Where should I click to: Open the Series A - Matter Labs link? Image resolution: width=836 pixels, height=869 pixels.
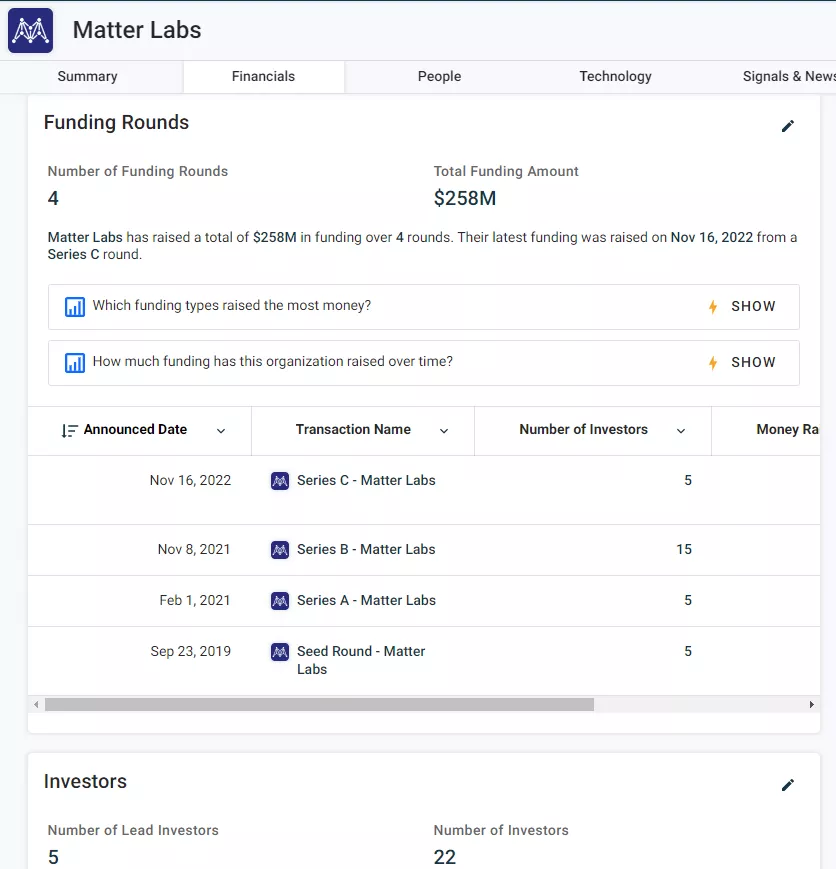click(366, 600)
